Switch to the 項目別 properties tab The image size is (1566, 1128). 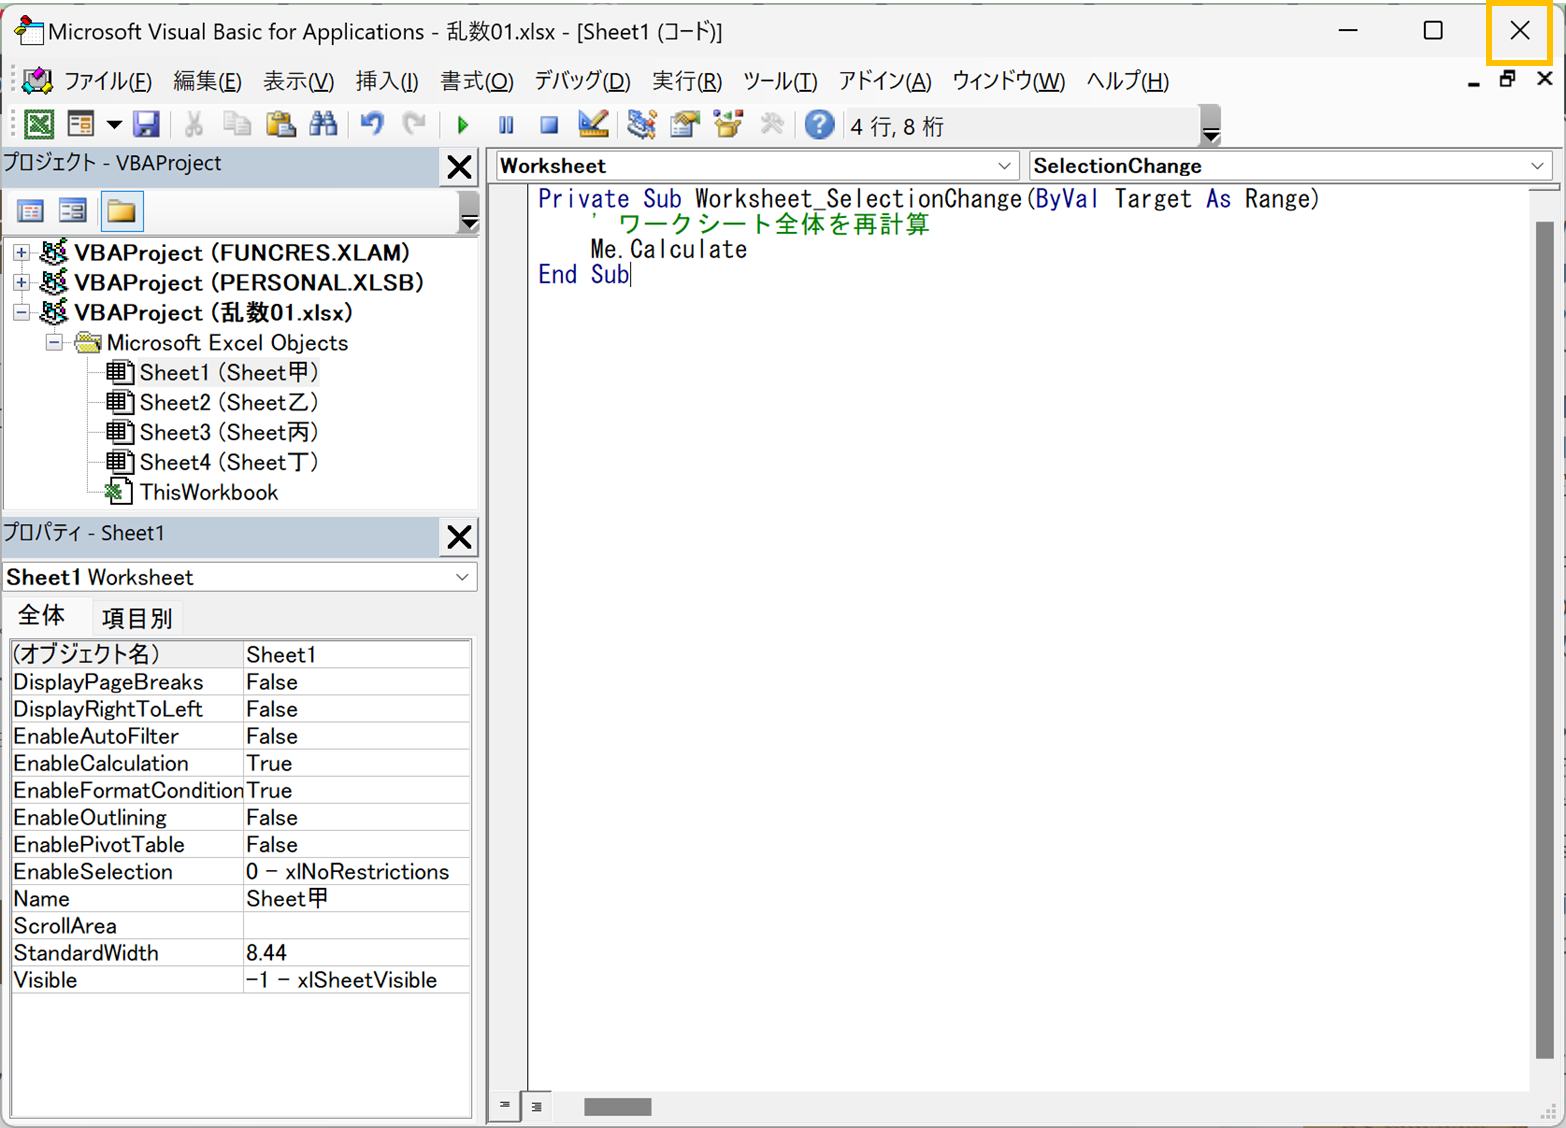click(137, 618)
